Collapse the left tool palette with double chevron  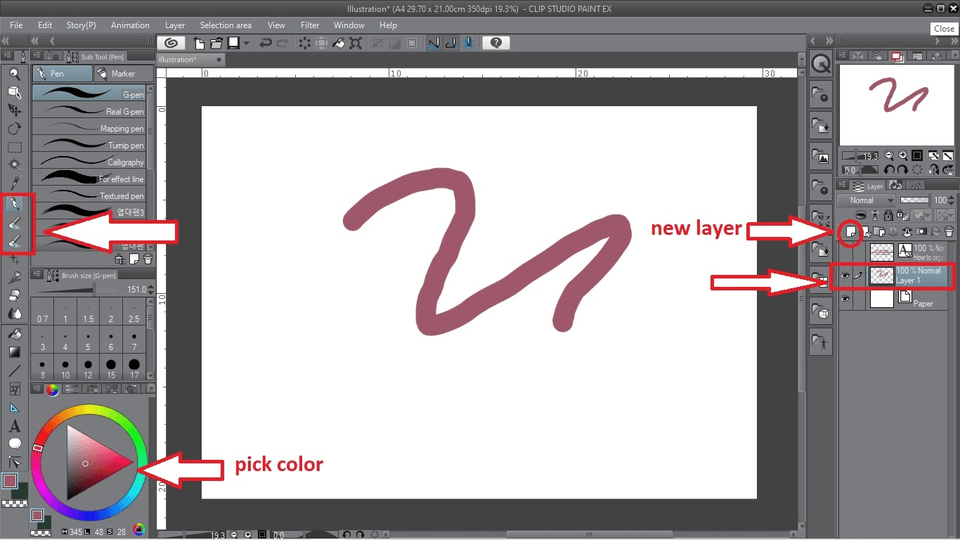[6, 41]
